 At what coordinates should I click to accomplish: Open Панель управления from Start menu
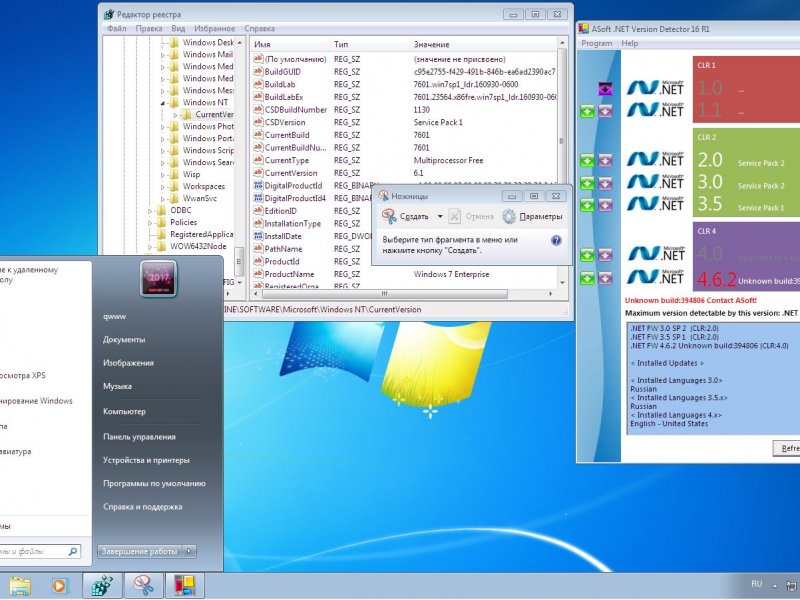point(139,437)
